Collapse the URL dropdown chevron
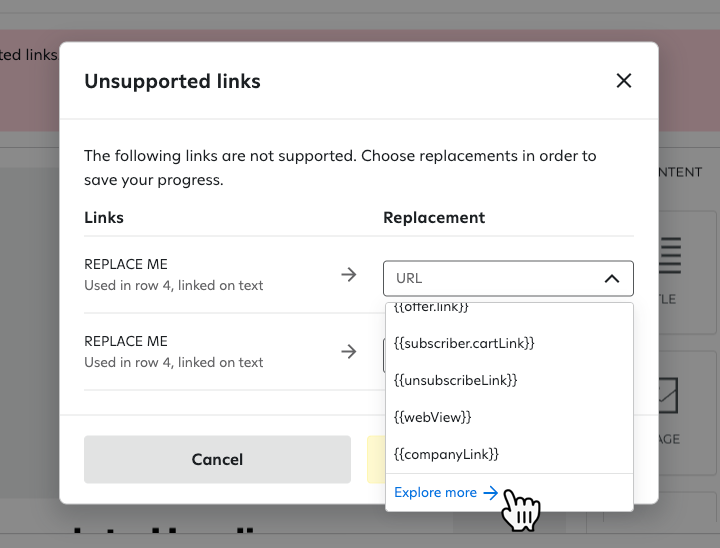 pos(612,278)
